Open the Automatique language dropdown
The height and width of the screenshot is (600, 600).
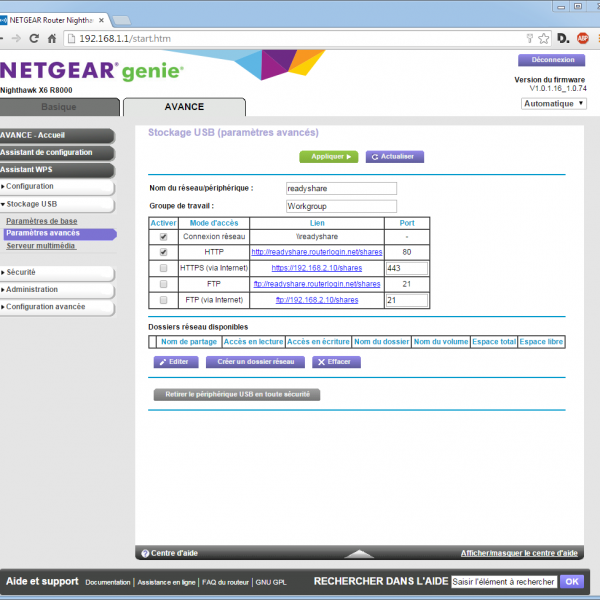point(552,103)
